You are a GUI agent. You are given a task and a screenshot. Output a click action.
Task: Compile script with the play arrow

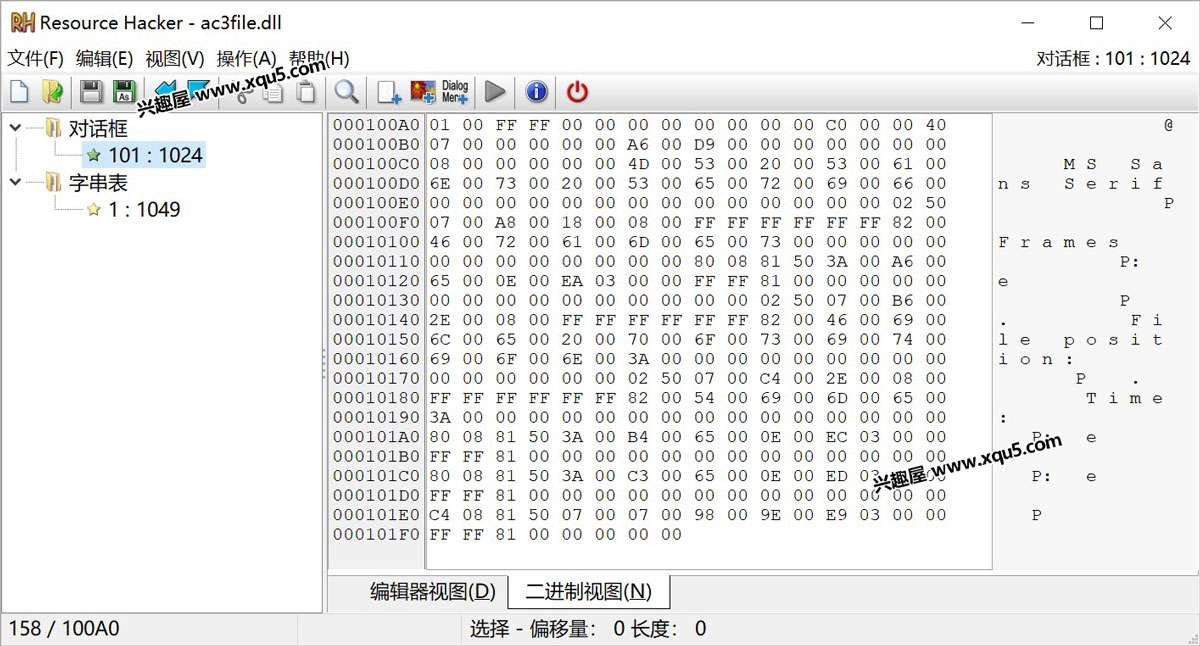pos(495,92)
